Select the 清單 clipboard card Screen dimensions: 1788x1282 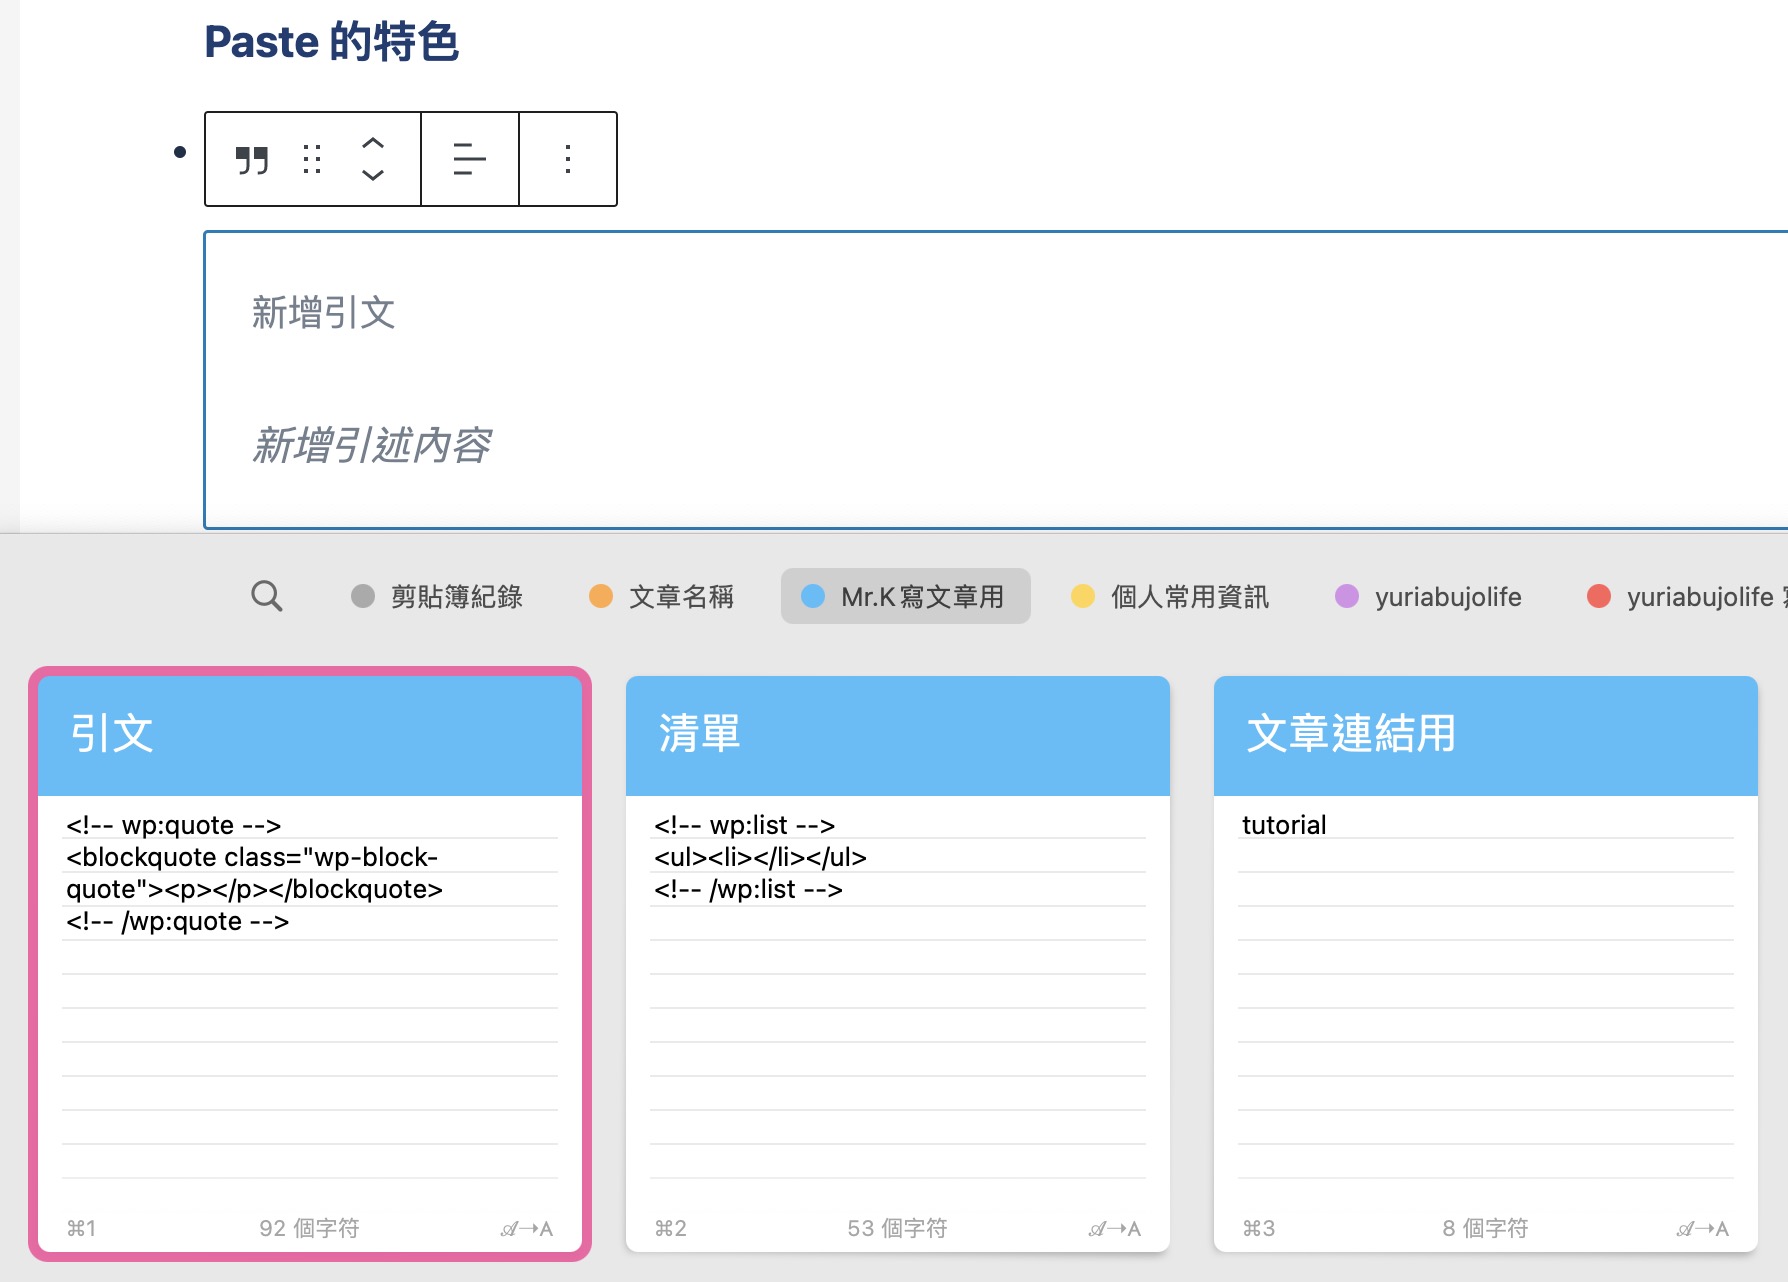(898, 963)
